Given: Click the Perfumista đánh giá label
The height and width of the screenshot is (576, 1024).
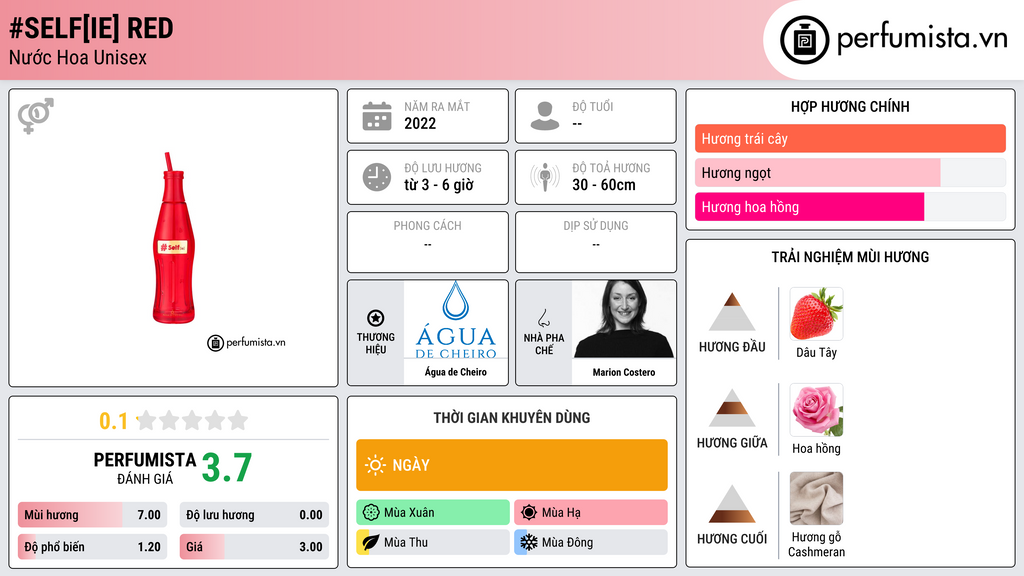Looking at the screenshot, I should pyautogui.click(x=145, y=468).
